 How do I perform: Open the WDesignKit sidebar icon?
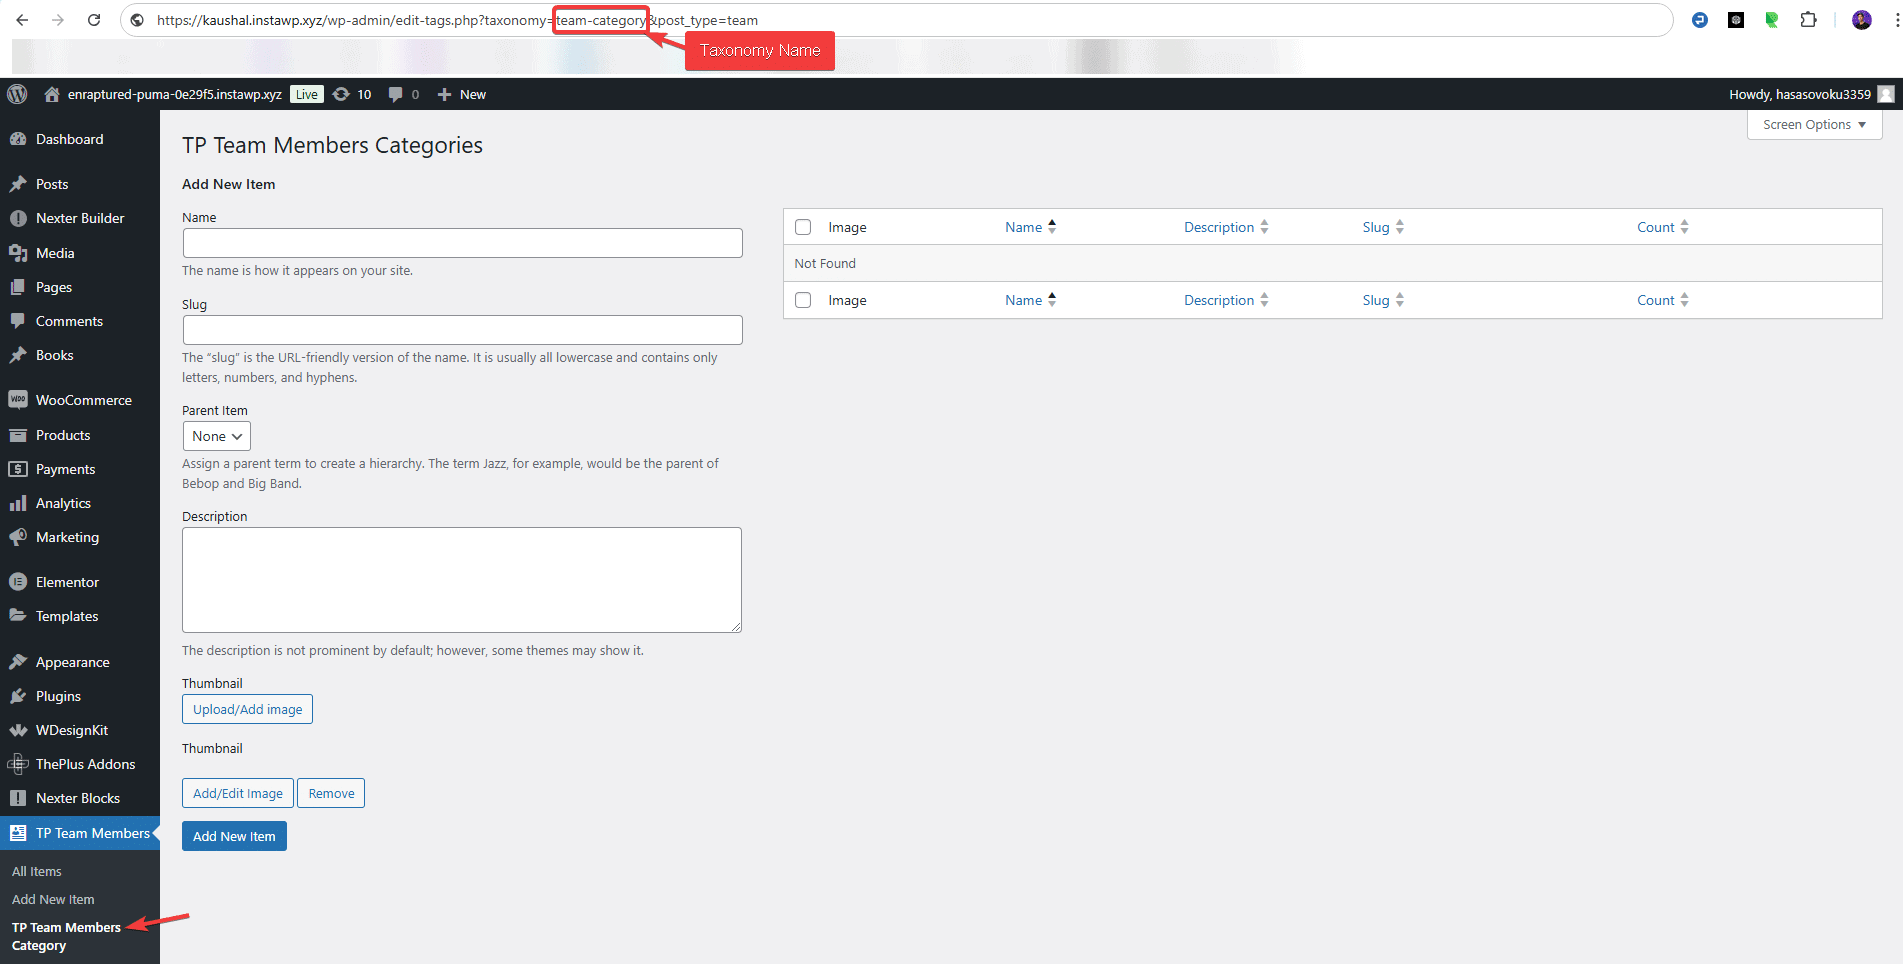19,730
